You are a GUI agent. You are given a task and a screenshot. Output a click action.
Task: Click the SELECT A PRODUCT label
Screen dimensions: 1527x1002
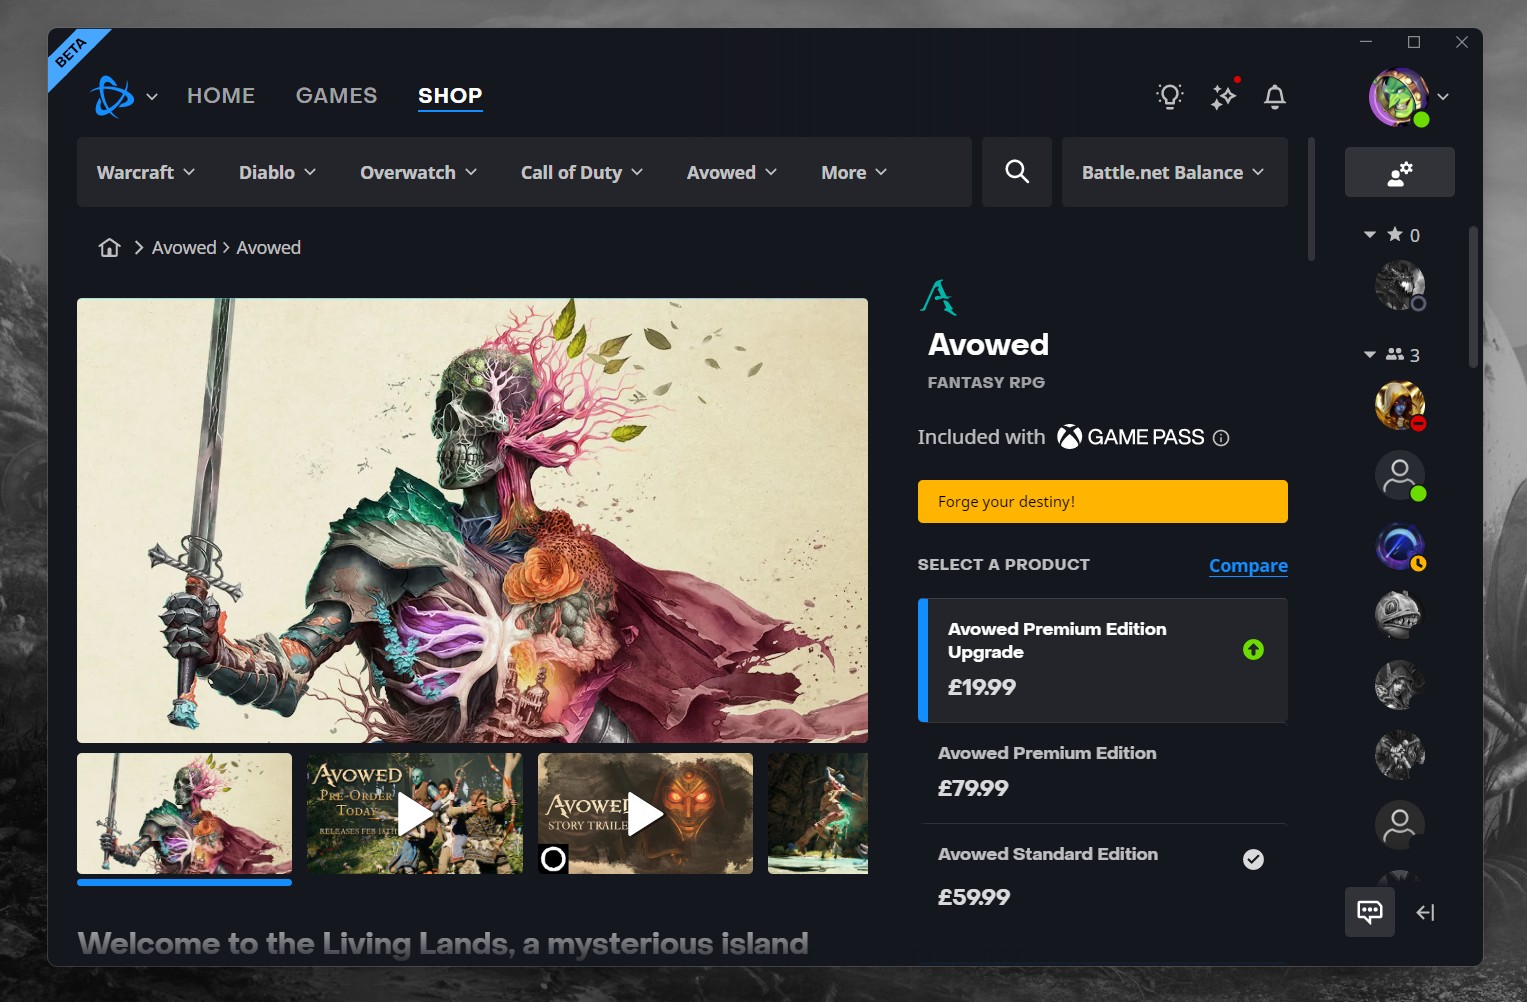click(1003, 564)
